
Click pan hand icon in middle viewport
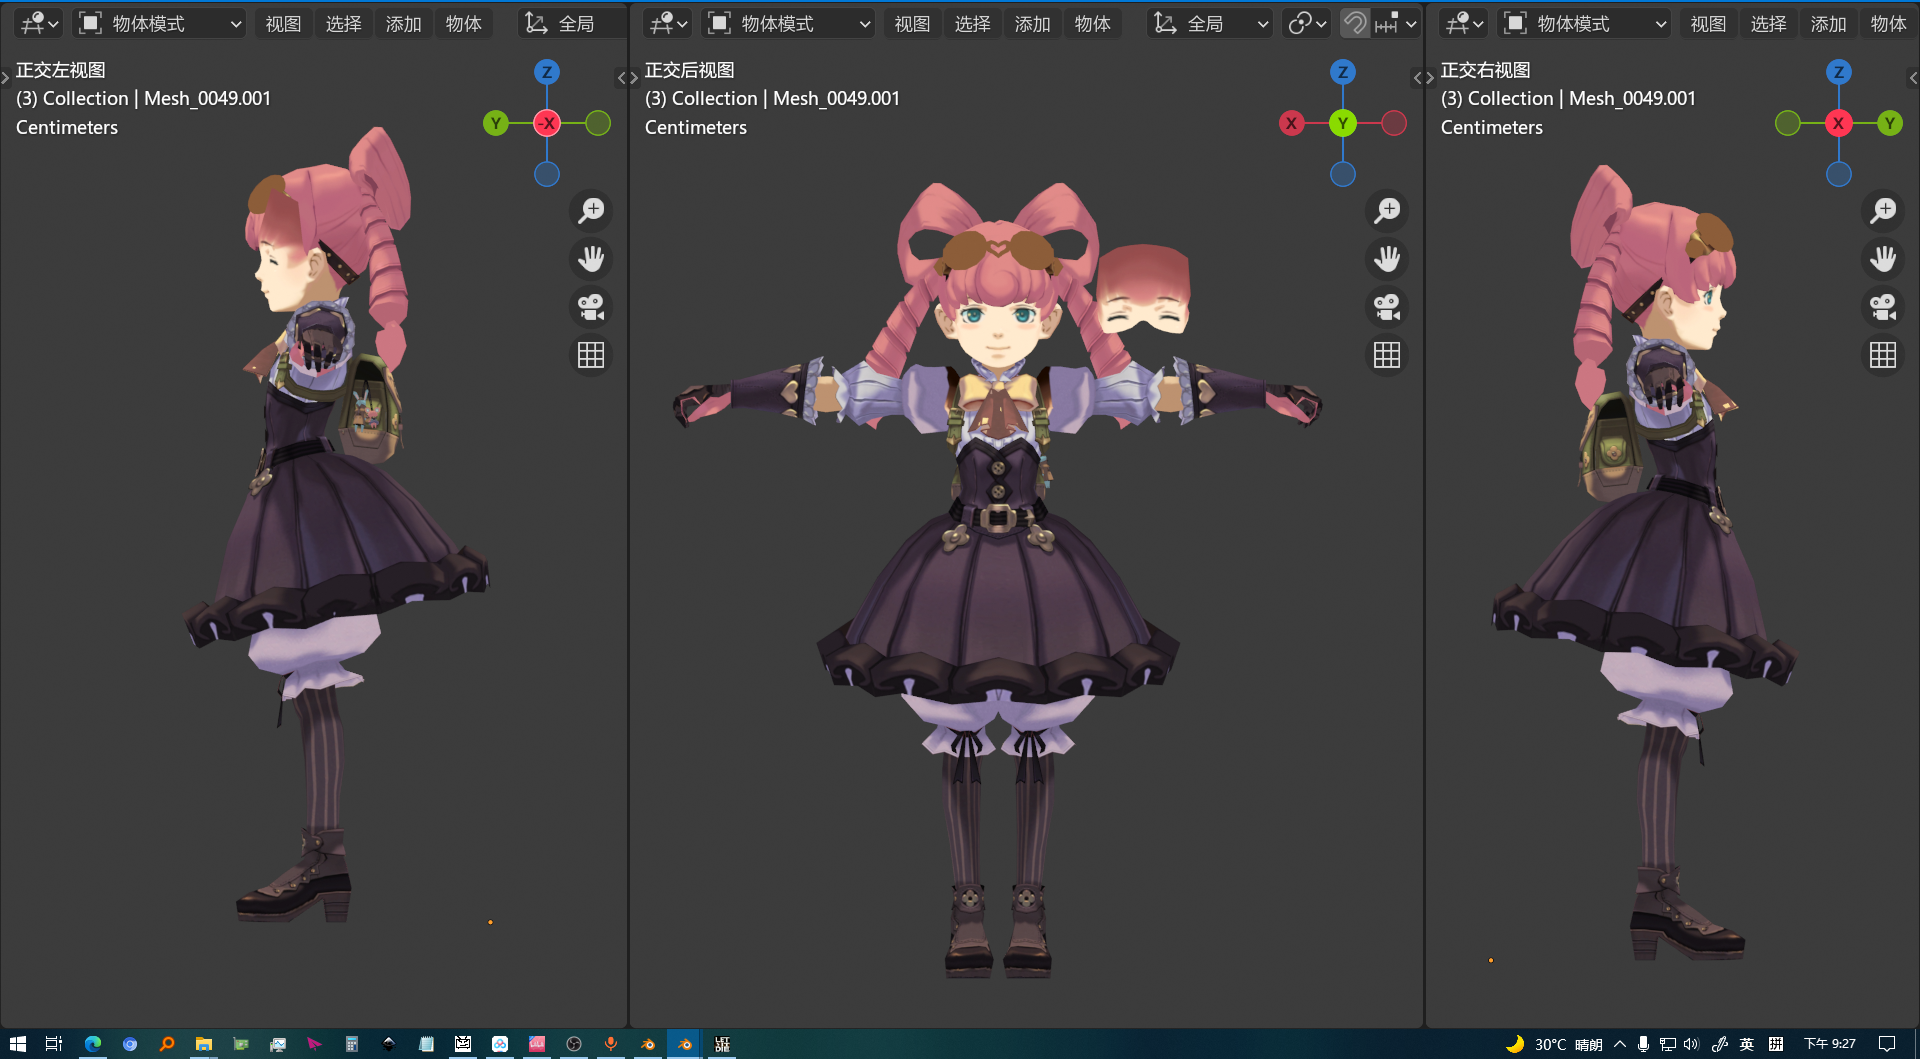click(1387, 258)
